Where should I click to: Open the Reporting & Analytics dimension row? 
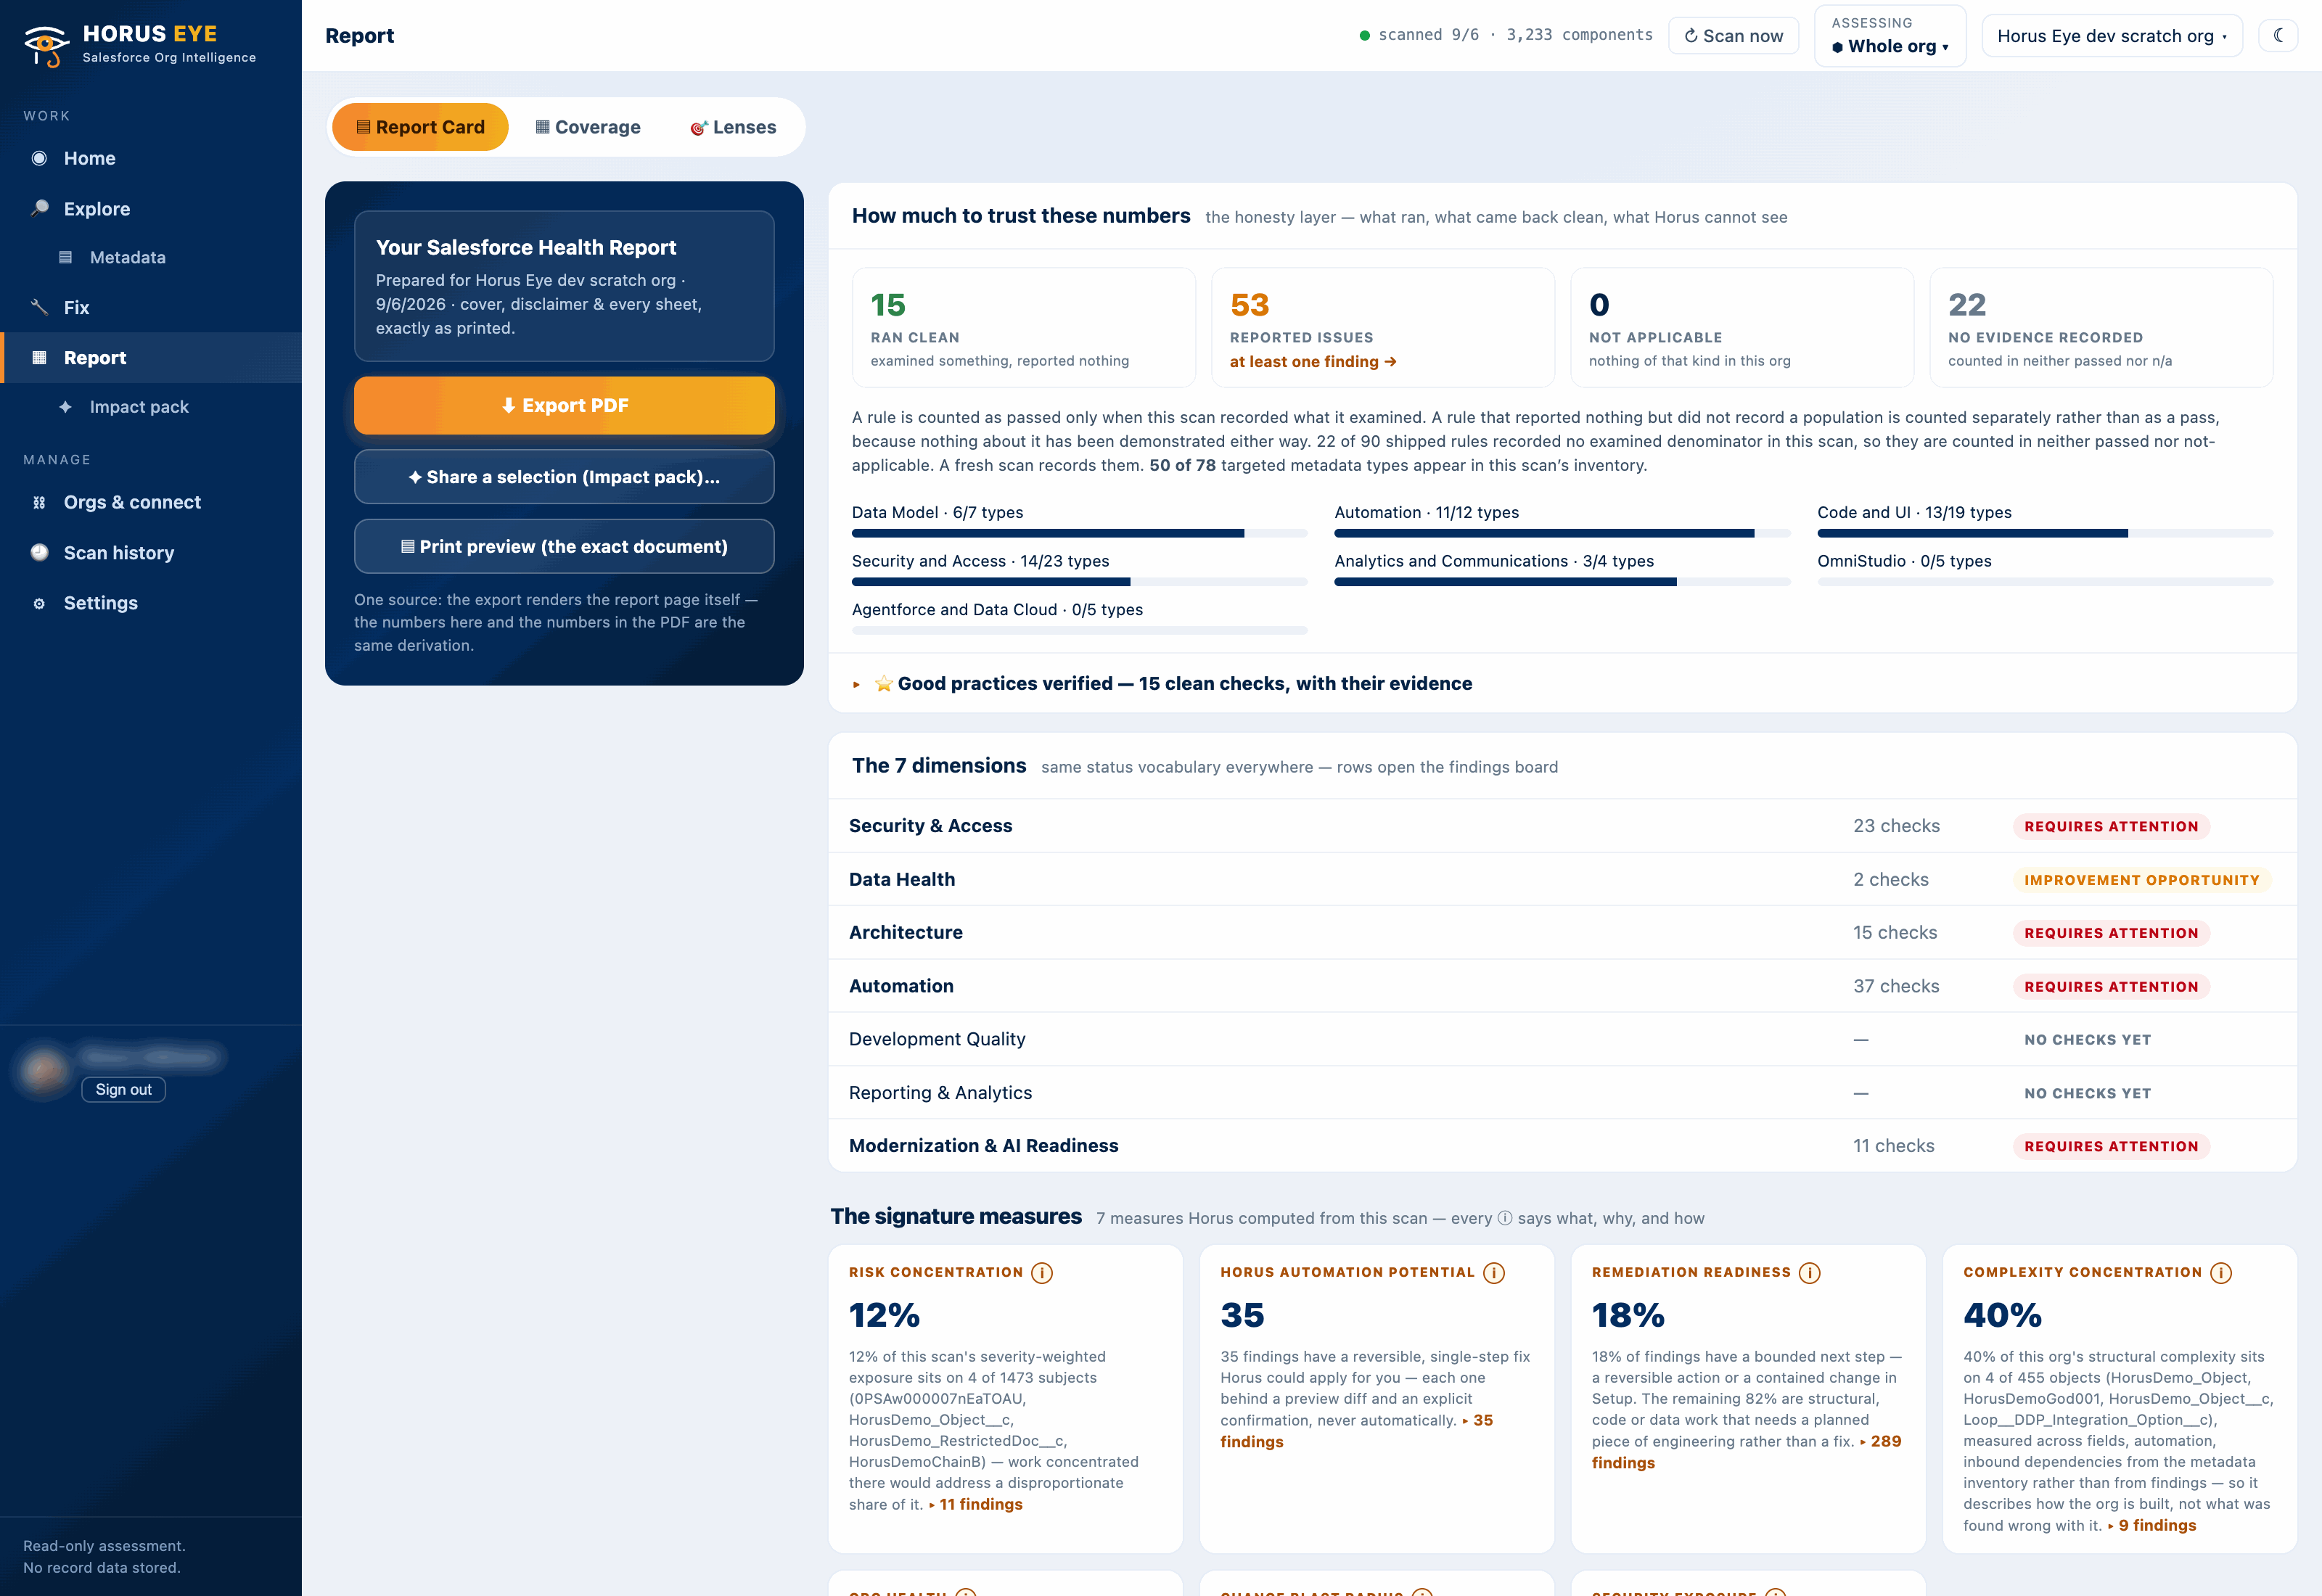(1562, 1092)
